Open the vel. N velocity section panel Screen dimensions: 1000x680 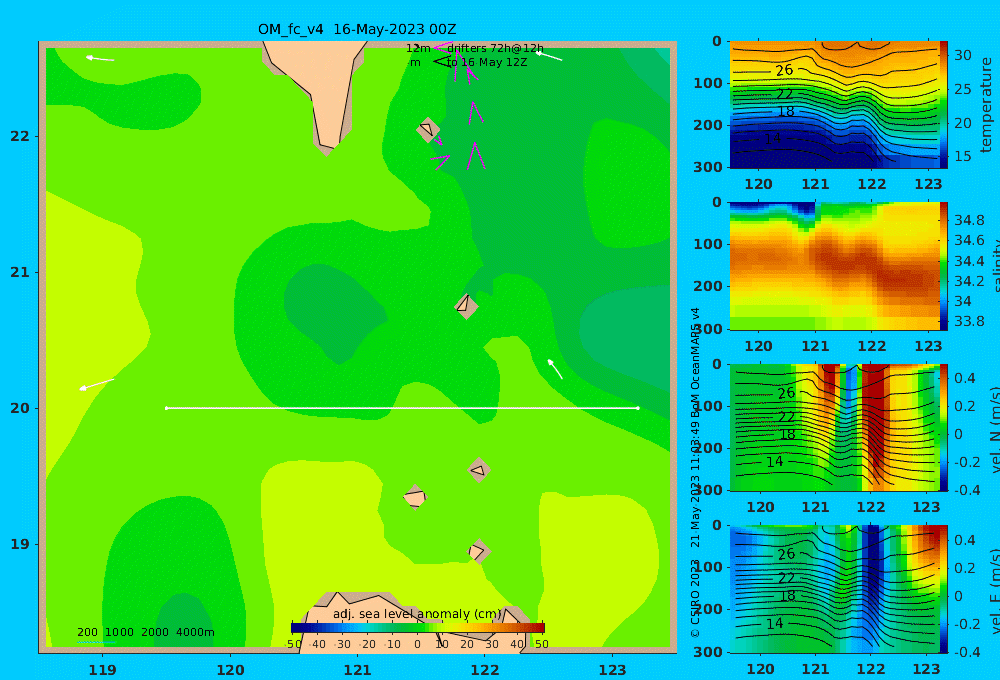[834, 427]
